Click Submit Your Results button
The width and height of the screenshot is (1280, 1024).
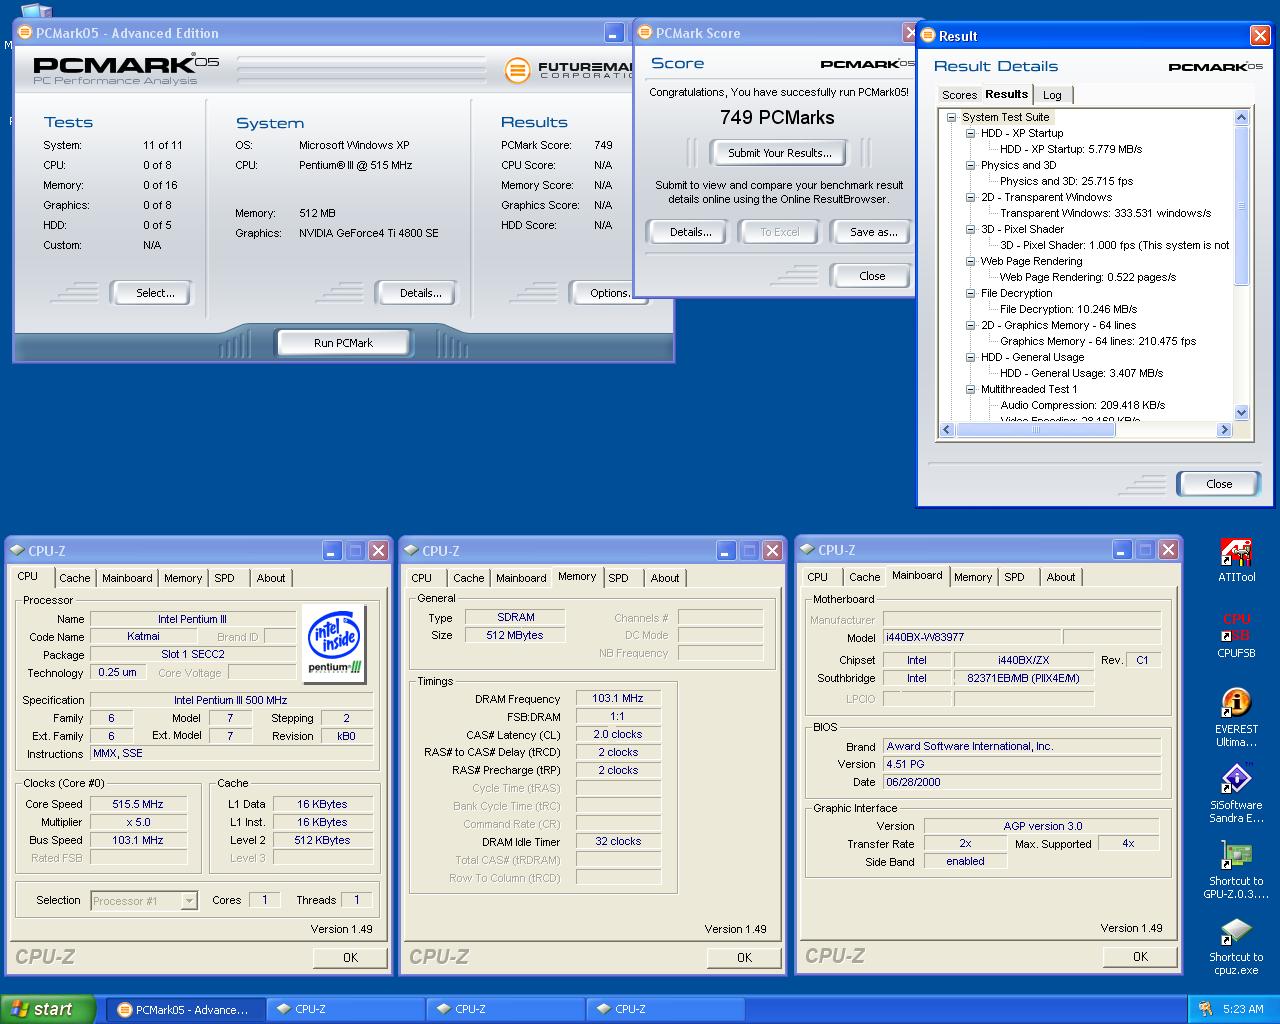tap(779, 153)
